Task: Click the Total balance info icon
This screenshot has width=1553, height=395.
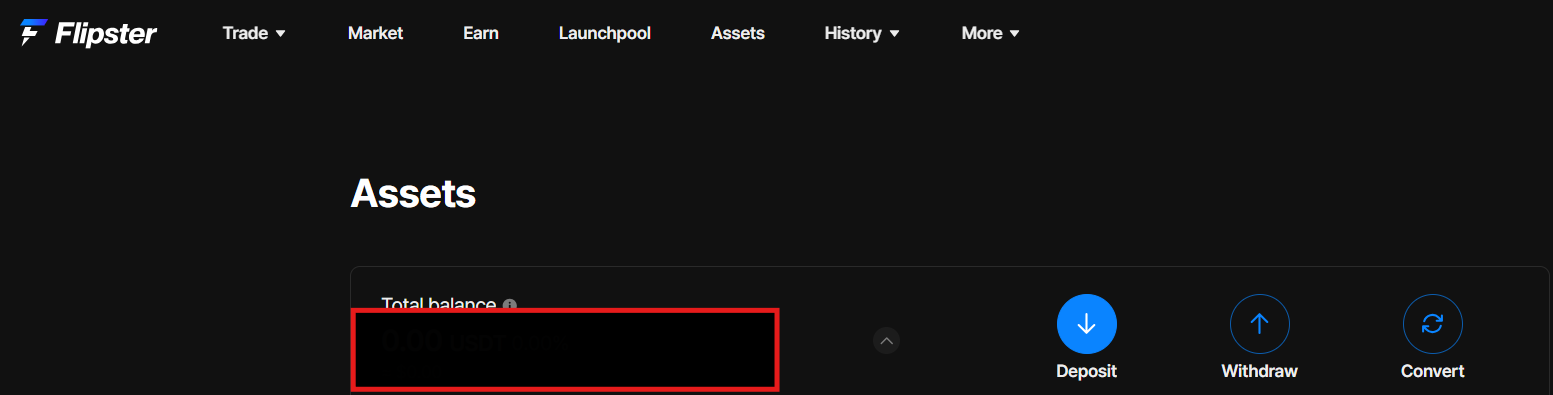Action: coord(510,304)
